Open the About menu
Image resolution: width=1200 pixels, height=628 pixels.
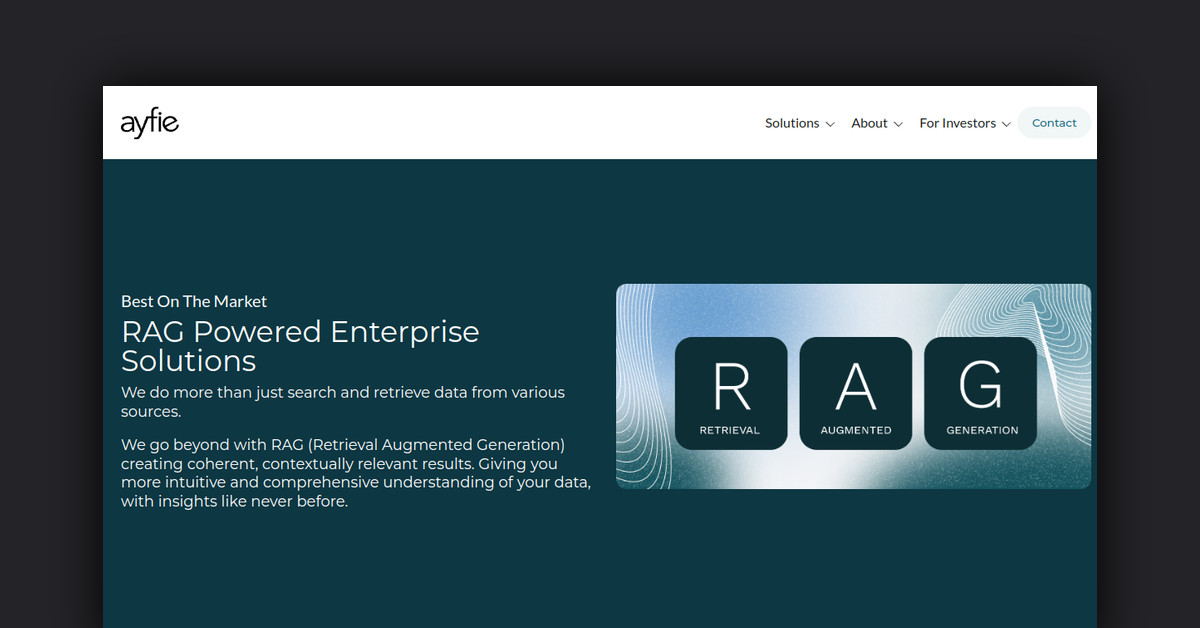tap(869, 123)
